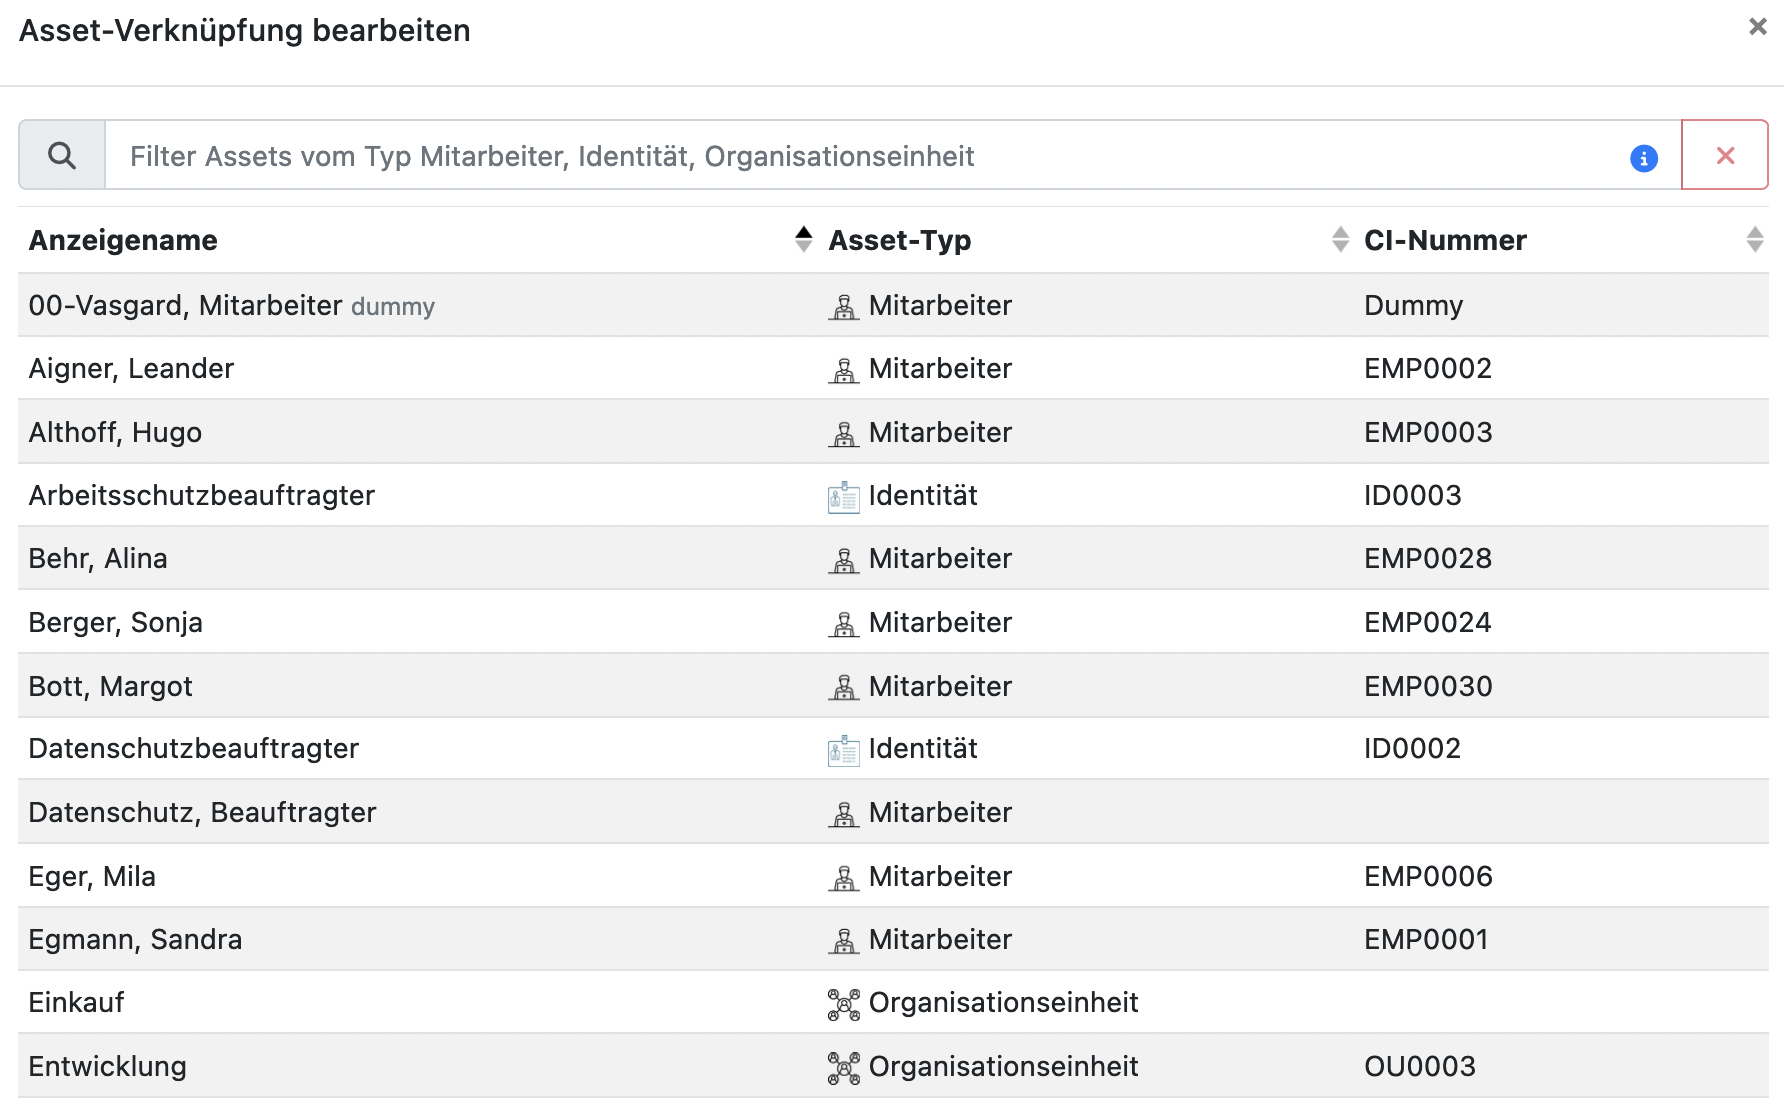The image size is (1784, 1112).
Task: Sort by Anzeigename column arrows
Action: 803,239
